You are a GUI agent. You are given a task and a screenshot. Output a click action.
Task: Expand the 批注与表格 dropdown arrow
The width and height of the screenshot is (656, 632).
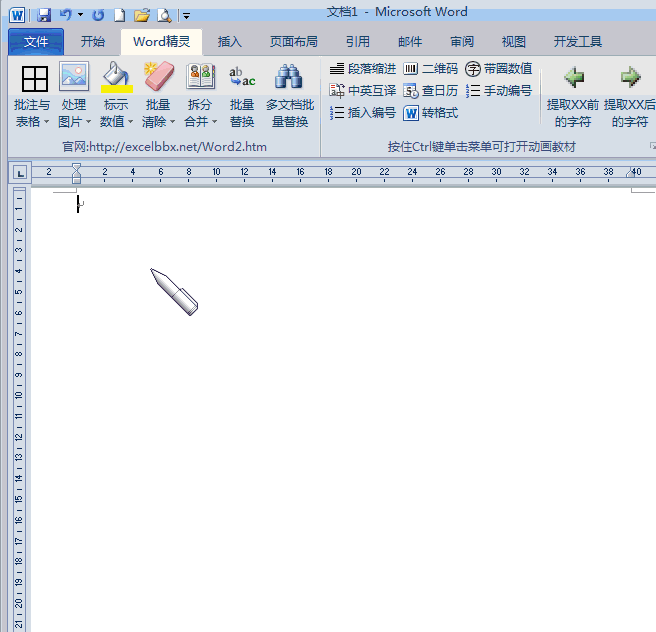(x=46, y=122)
